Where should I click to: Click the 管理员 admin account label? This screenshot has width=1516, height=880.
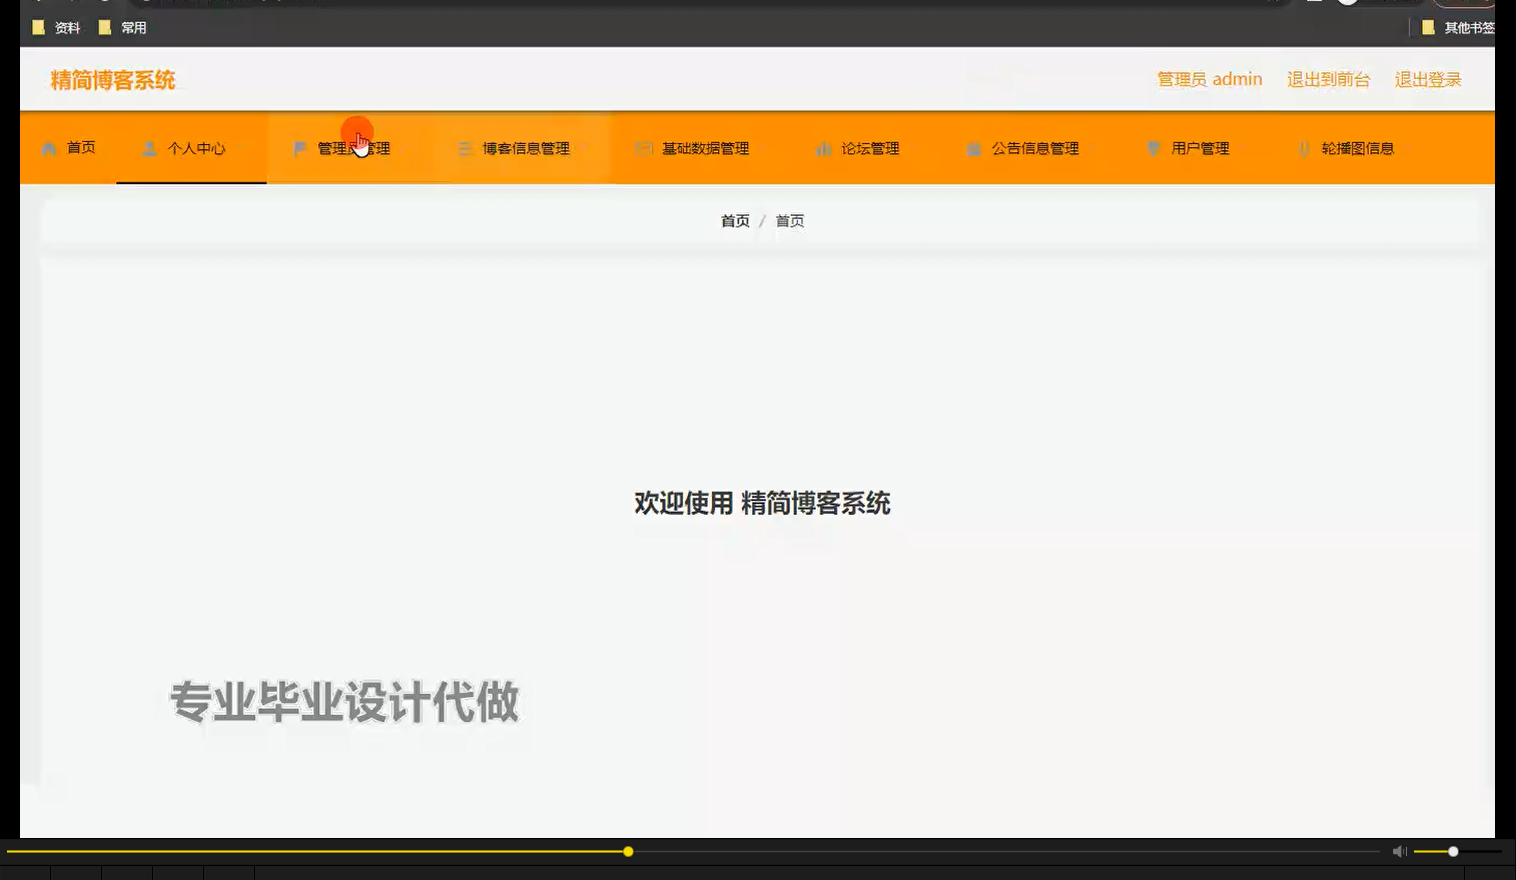tap(1211, 78)
